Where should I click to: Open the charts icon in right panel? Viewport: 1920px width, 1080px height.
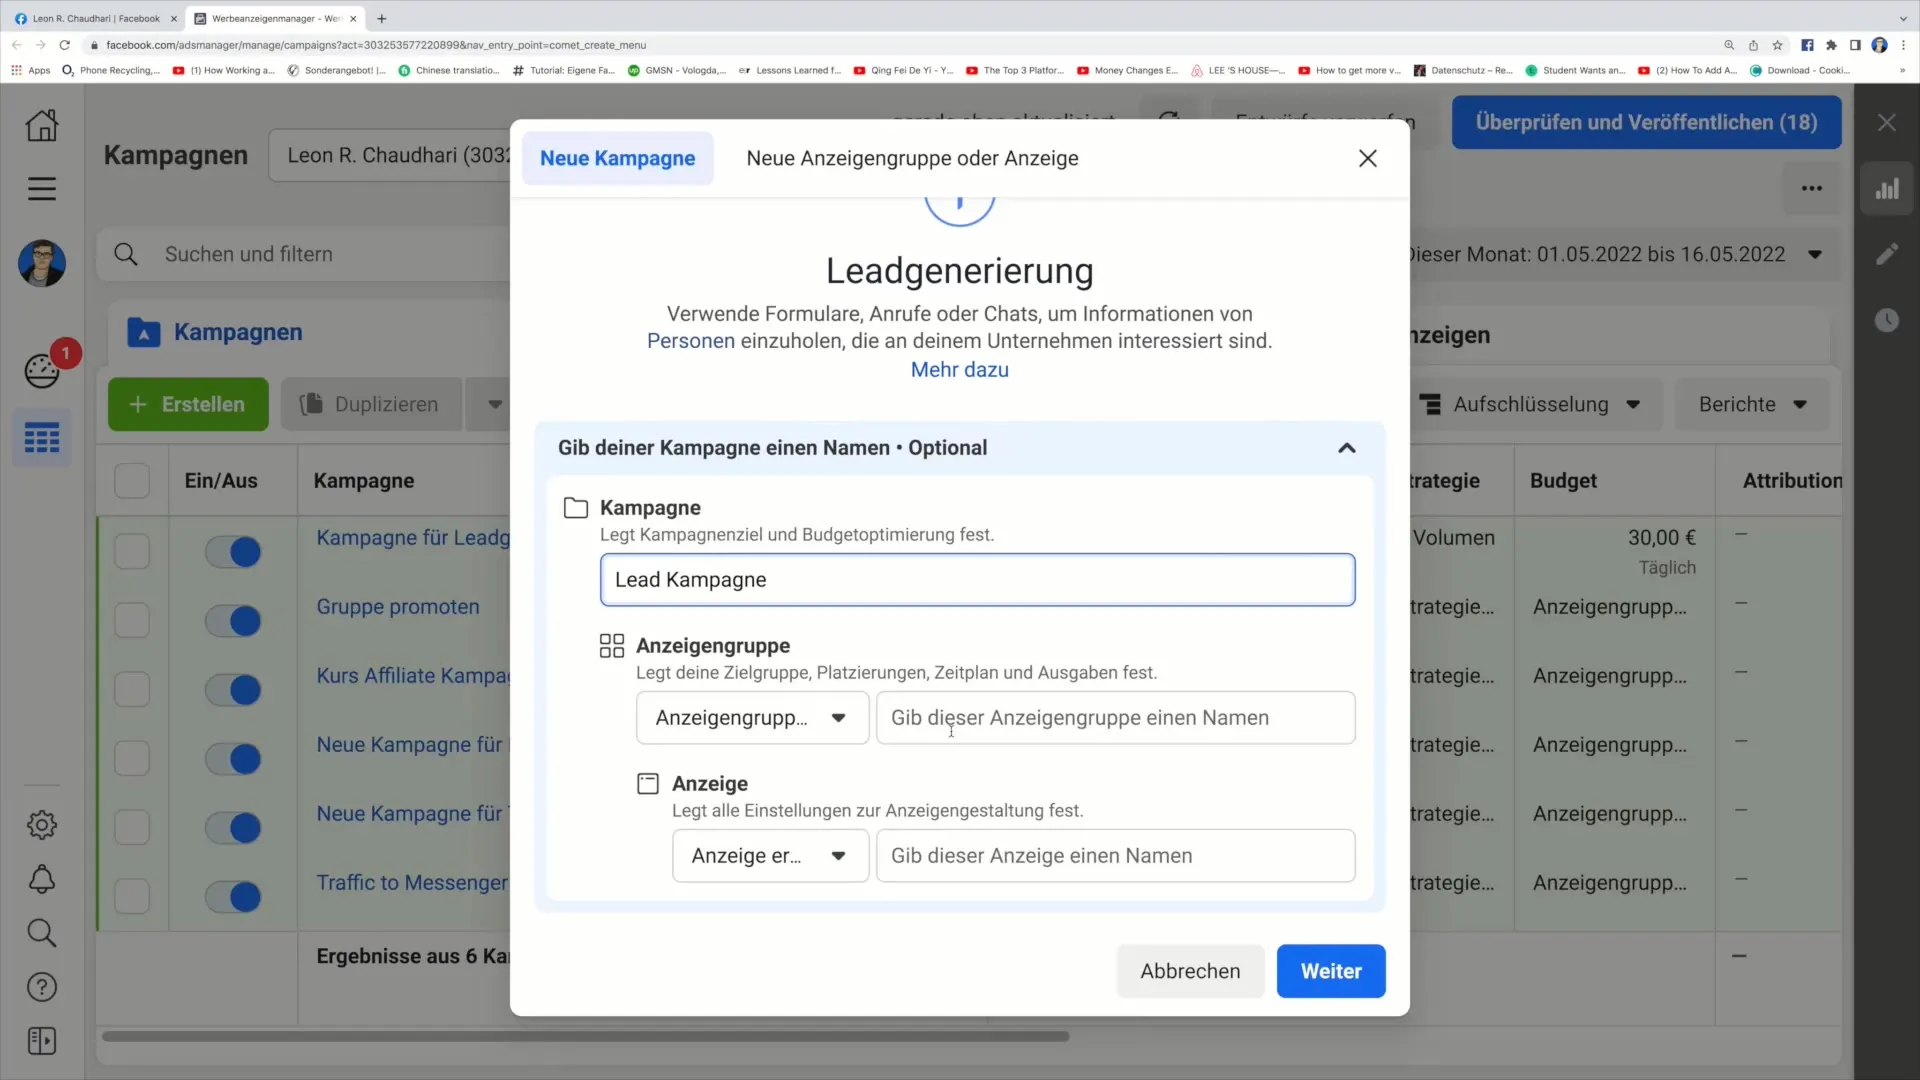[1887, 189]
